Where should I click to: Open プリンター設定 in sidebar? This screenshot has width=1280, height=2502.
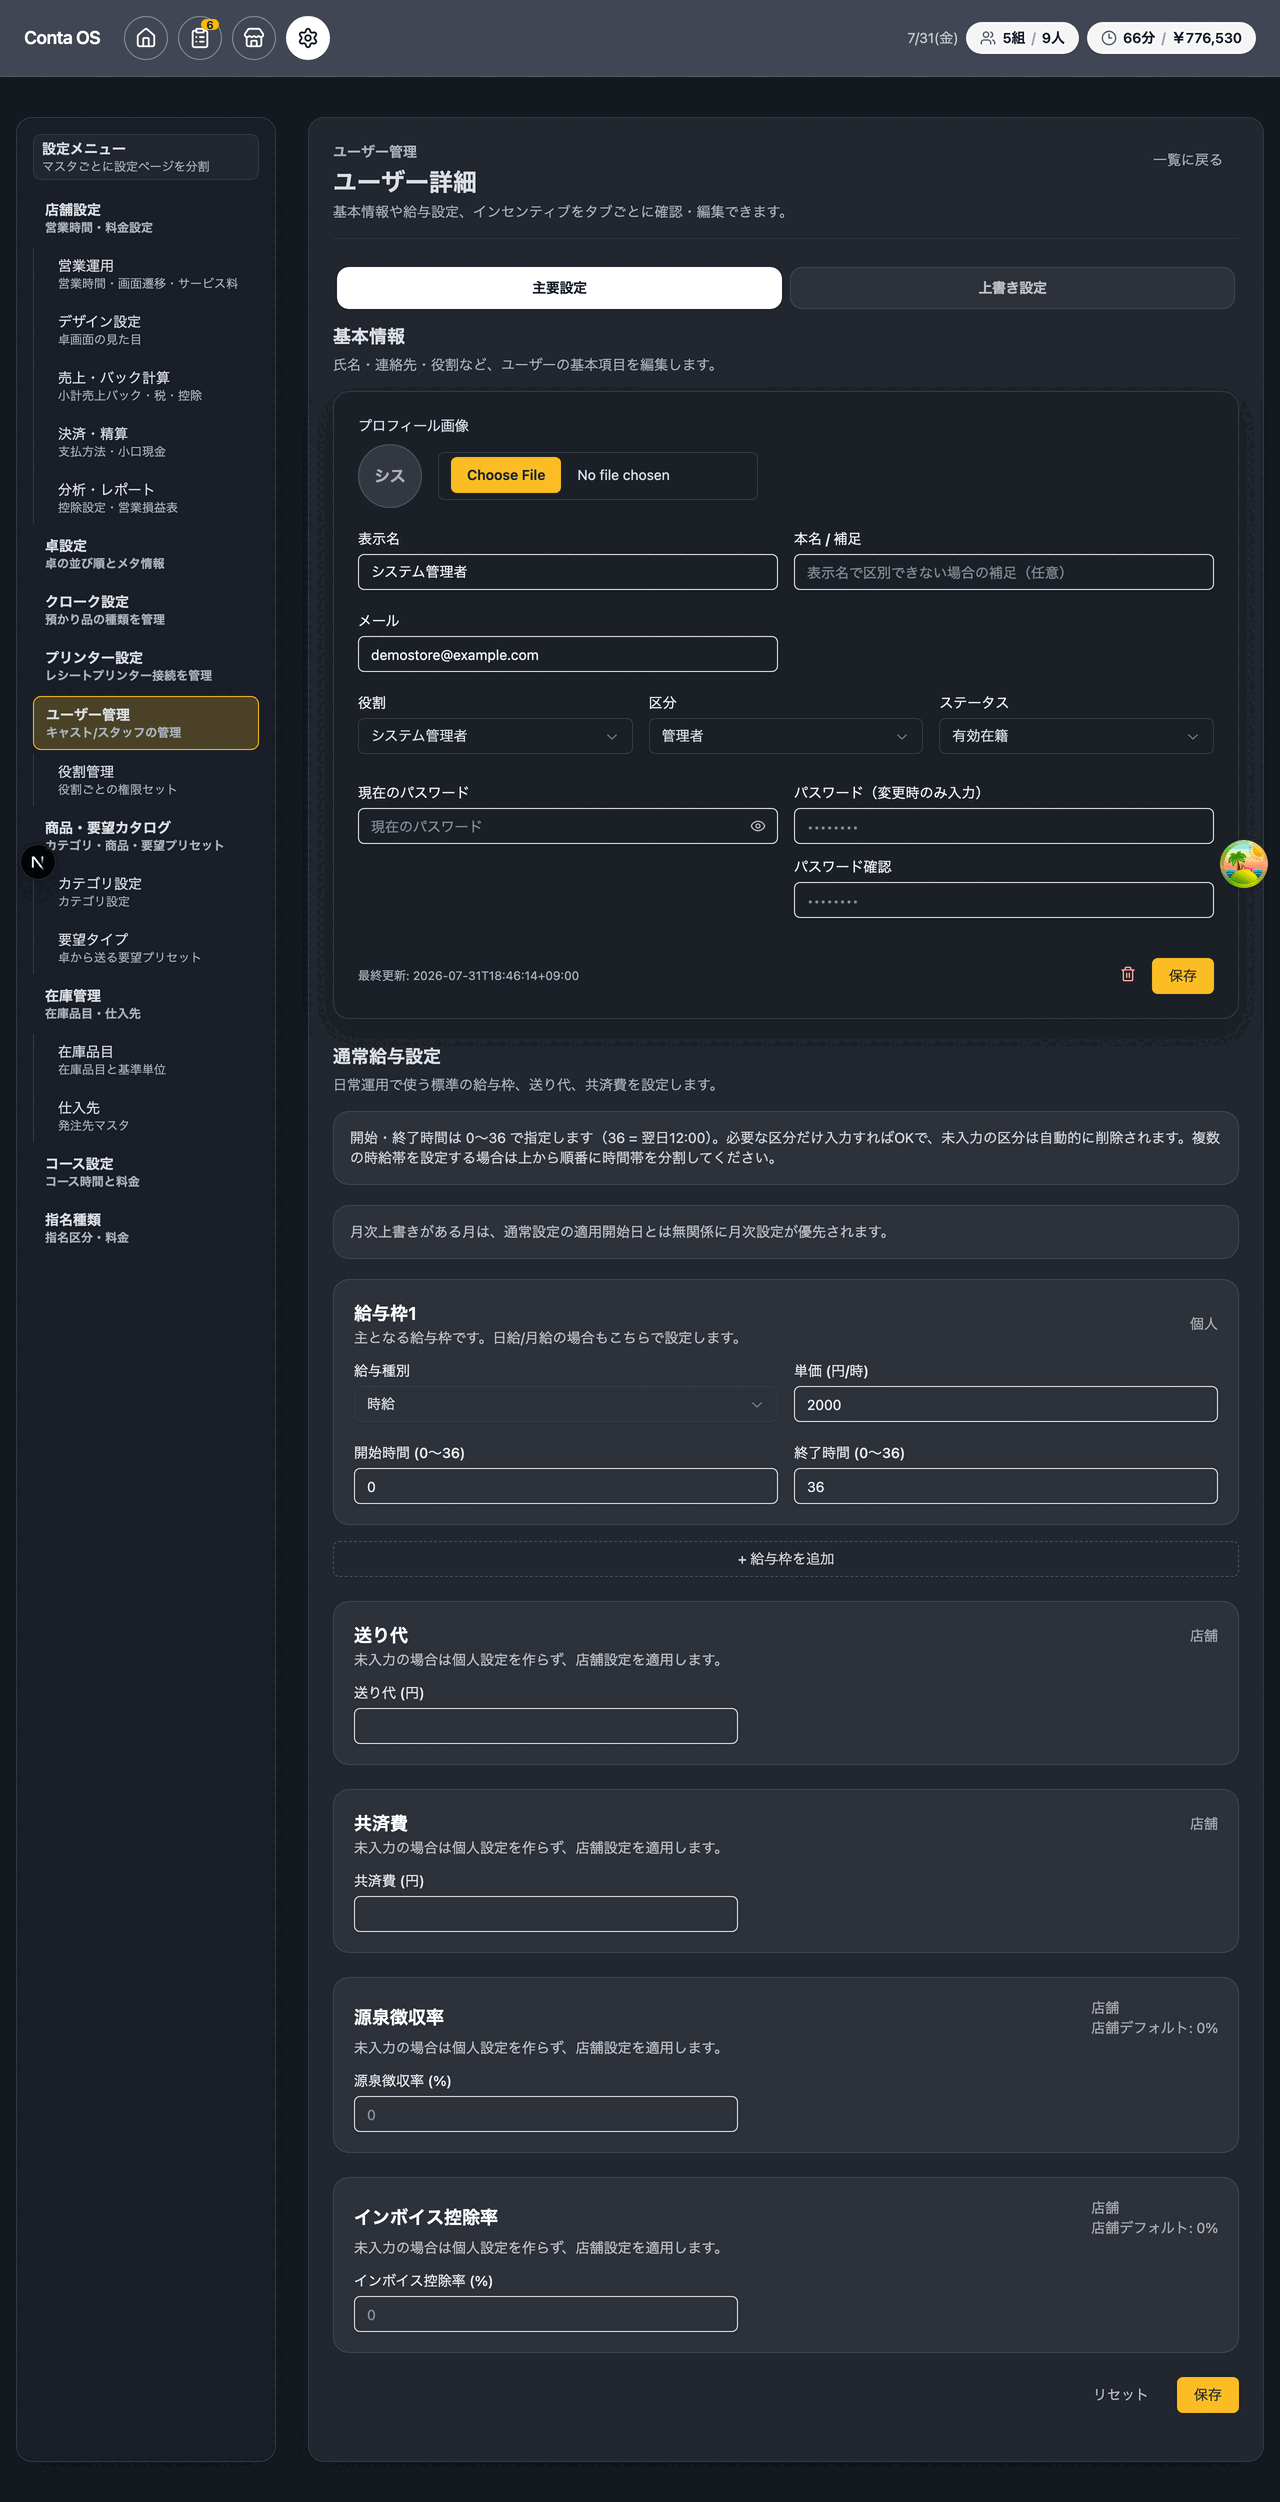(x=146, y=666)
